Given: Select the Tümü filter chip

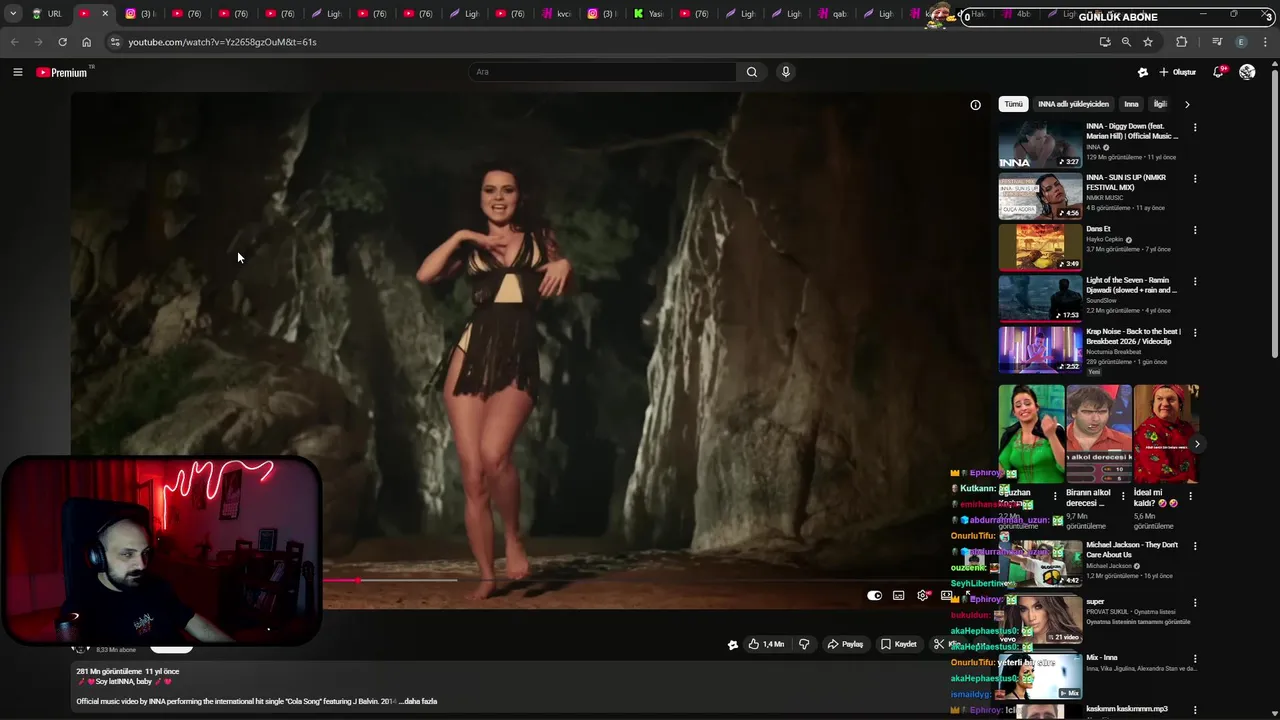Looking at the screenshot, I should [x=1013, y=104].
